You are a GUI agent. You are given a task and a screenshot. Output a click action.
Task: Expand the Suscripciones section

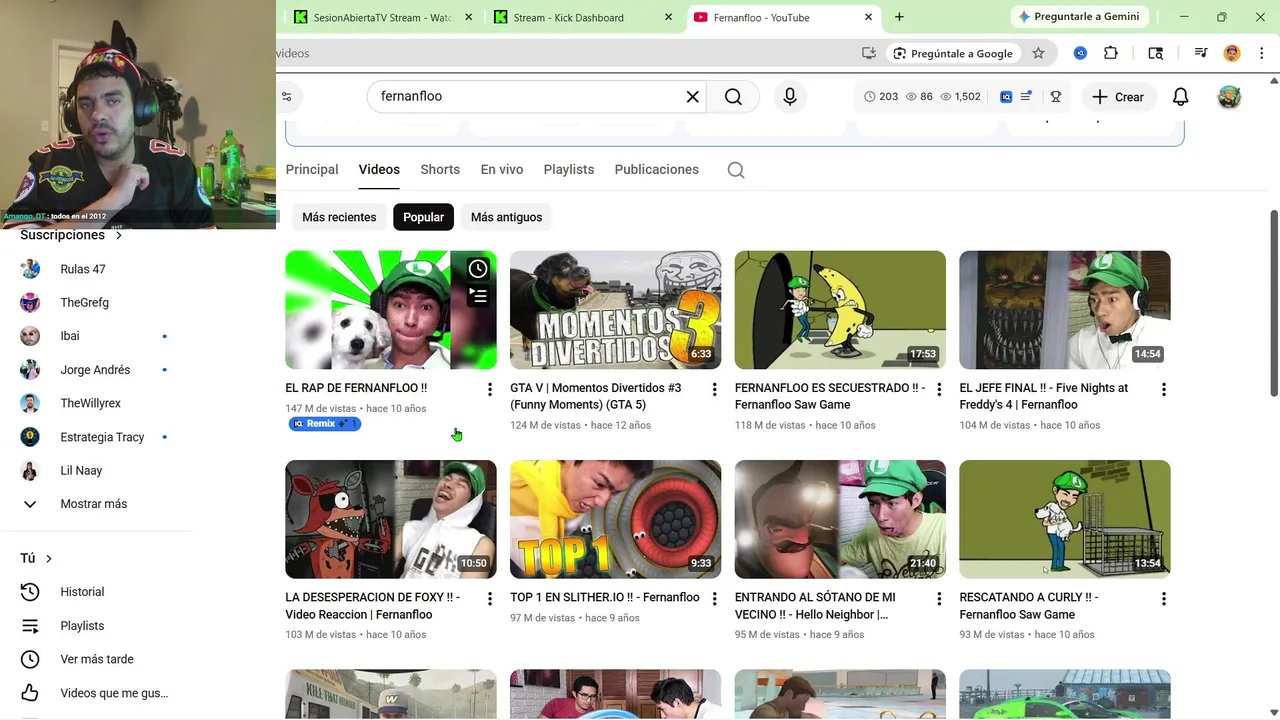click(72, 235)
